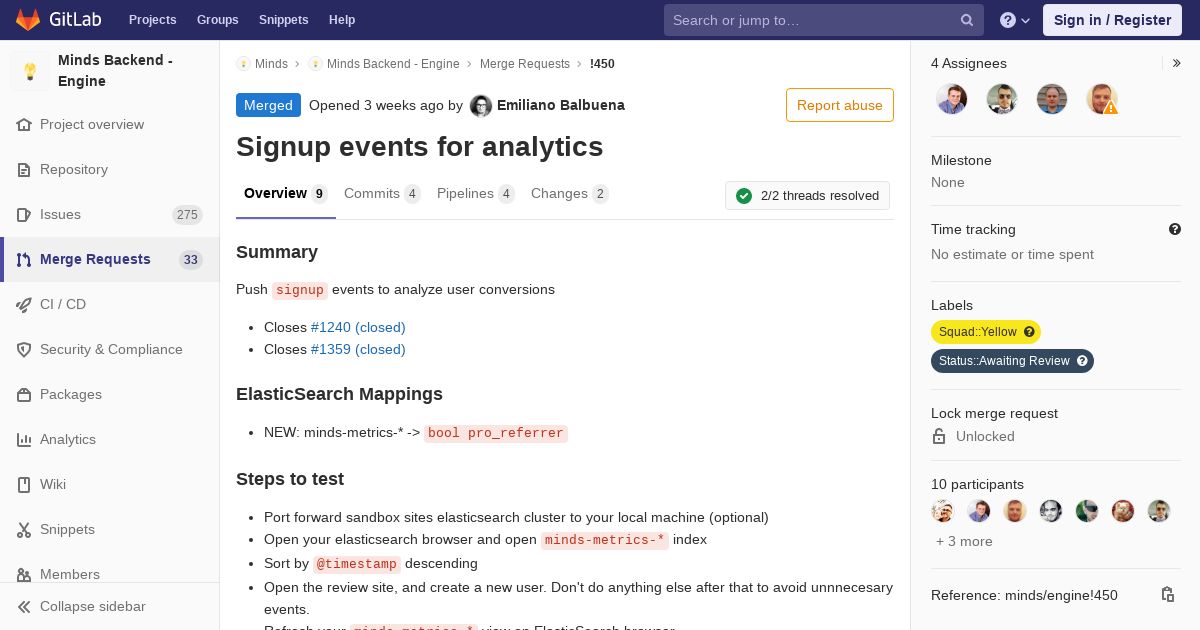Click the GitLab fox logo
The width and height of the screenshot is (1200, 630).
(28, 20)
